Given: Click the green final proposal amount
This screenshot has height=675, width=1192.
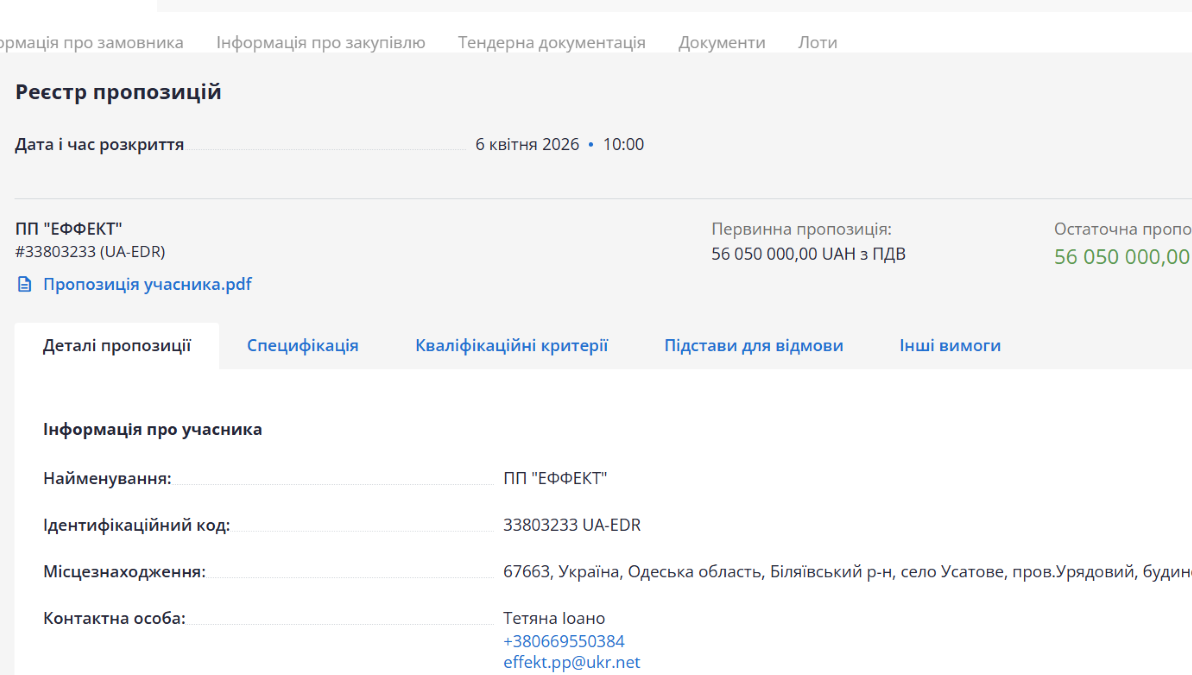Looking at the screenshot, I should pyautogui.click(x=1121, y=257).
